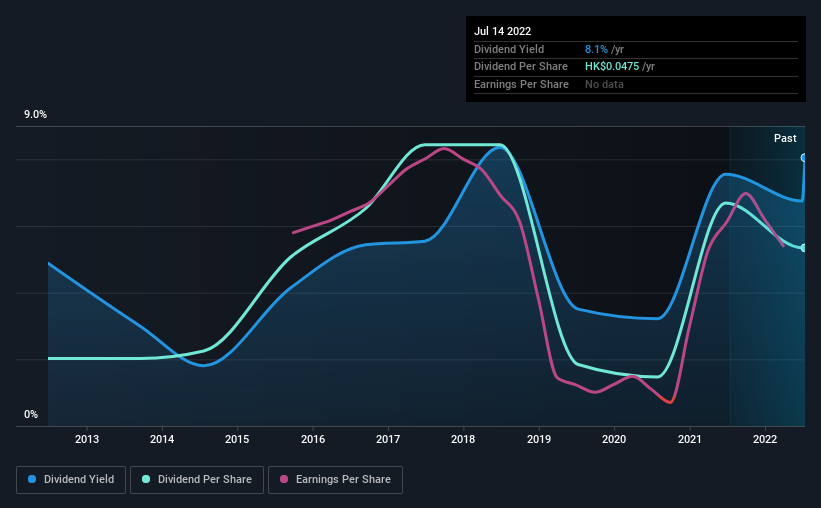This screenshot has width=821, height=508.
Task: Click the Past region label
Action: (785, 138)
